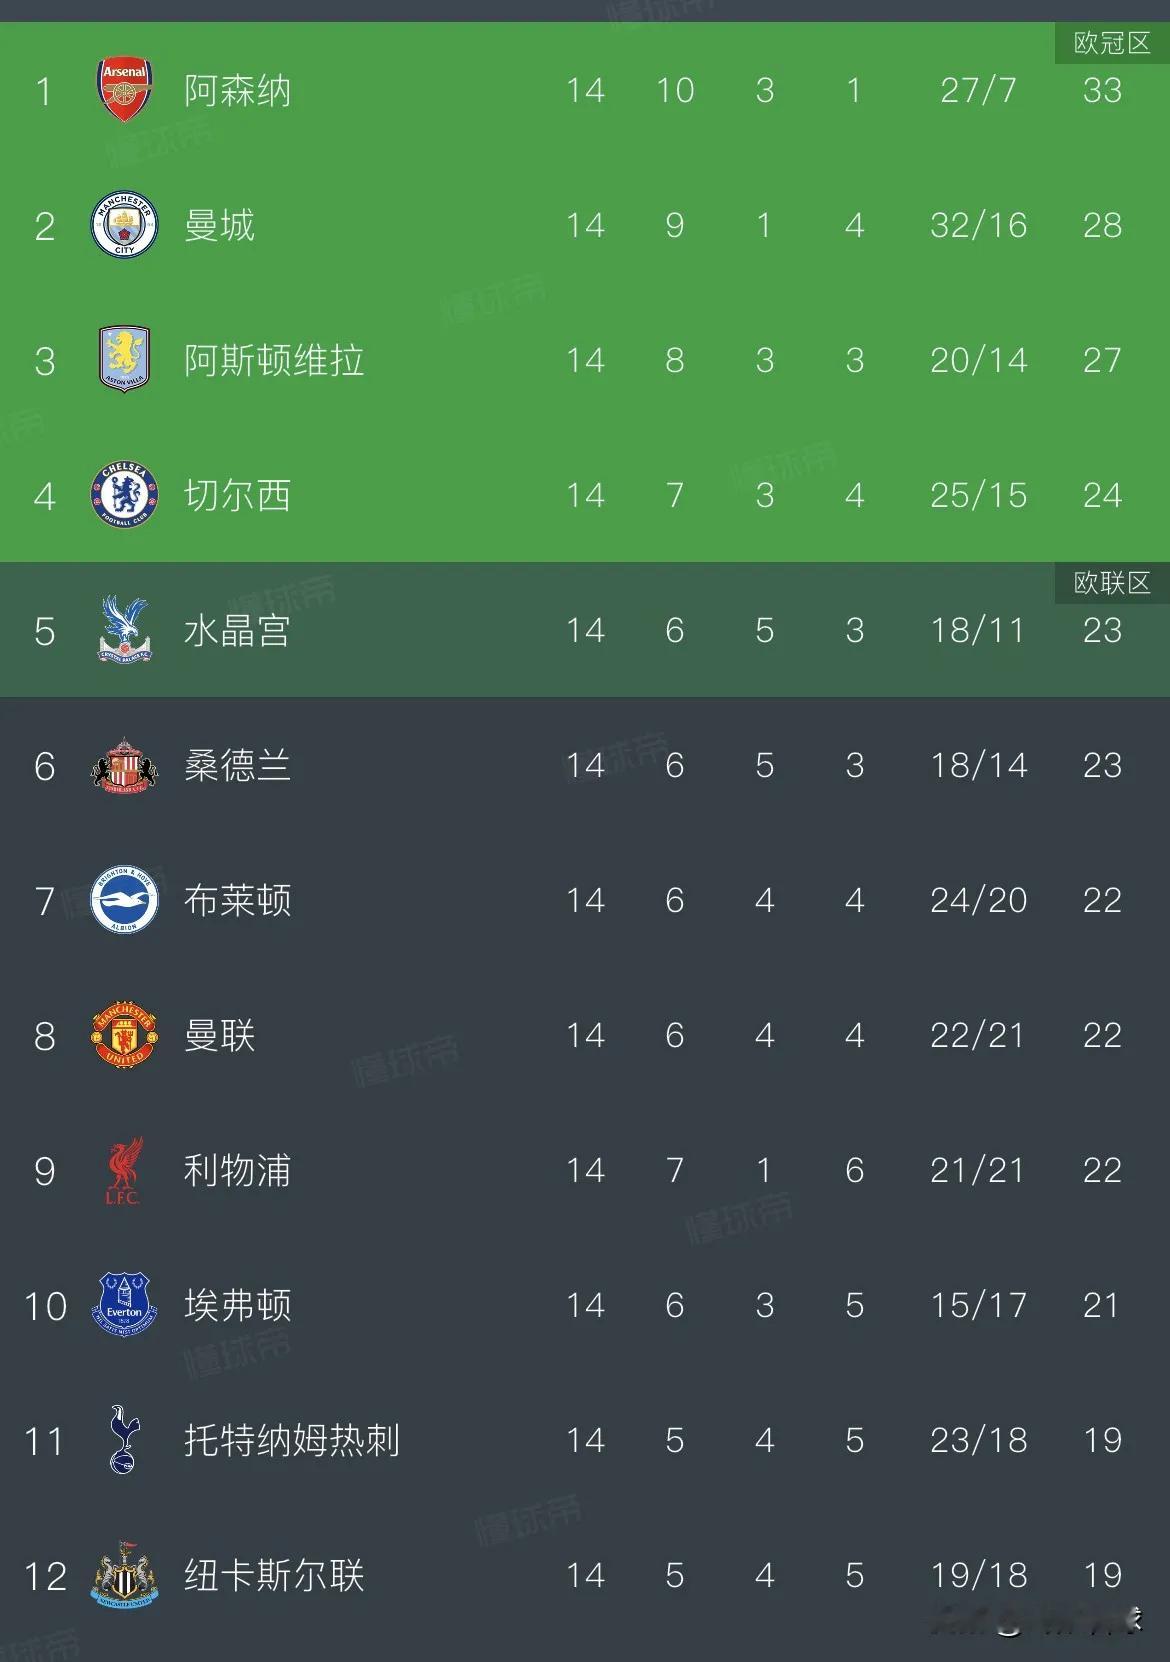Click 曼城's goal record 32/16
This screenshot has height=1662, width=1170.
click(977, 226)
